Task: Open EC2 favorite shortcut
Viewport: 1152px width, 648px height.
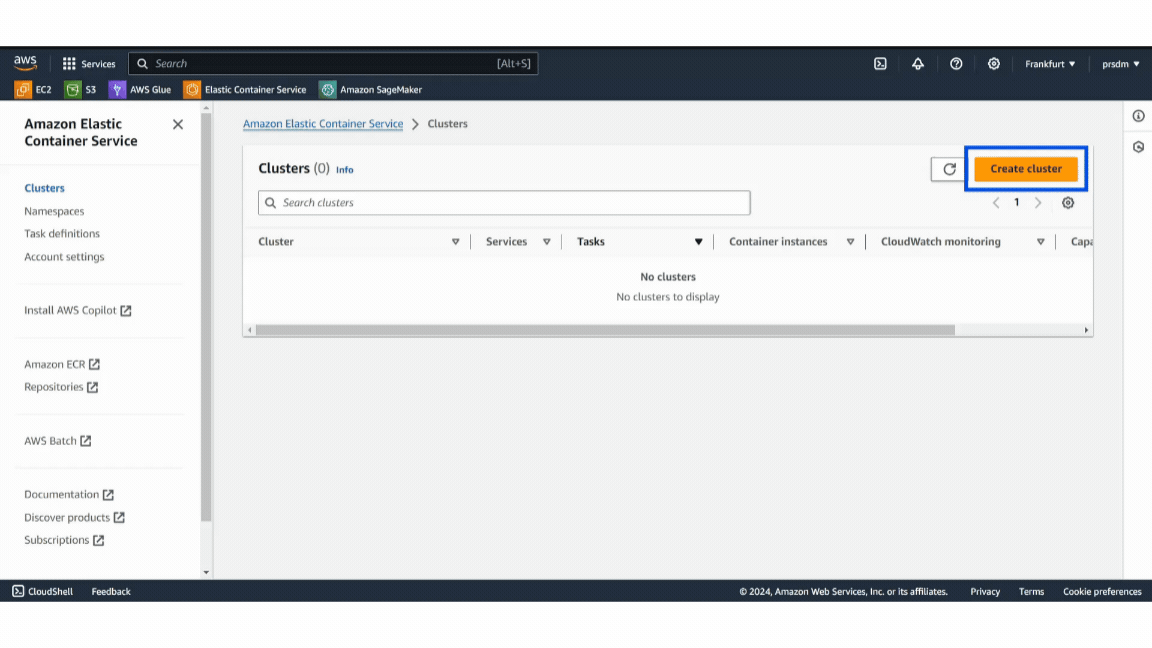Action: click(33, 90)
